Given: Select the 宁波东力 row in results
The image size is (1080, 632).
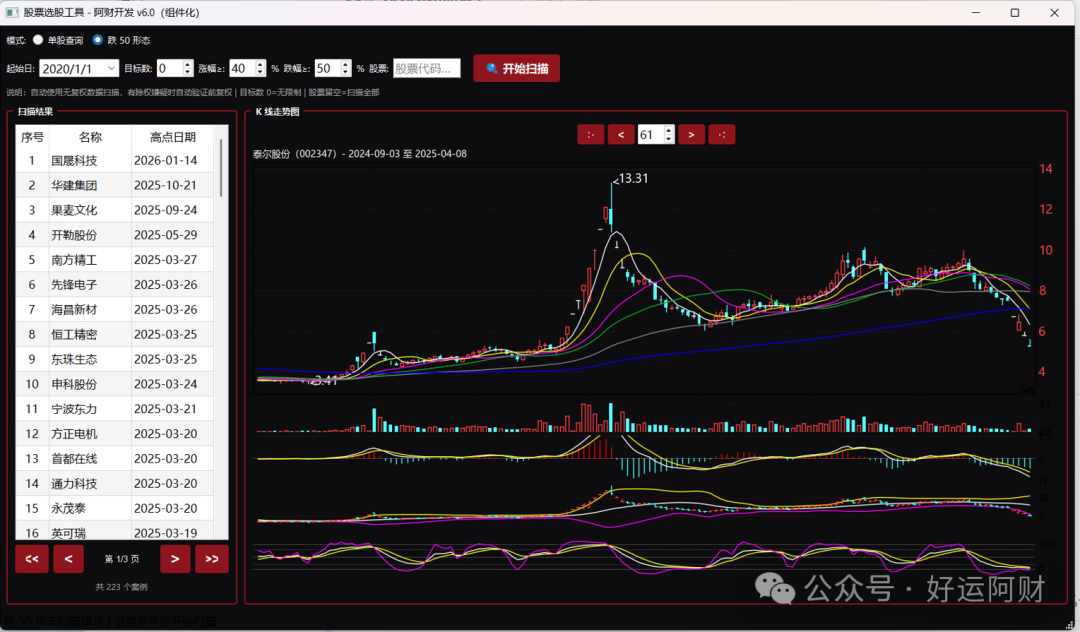Looking at the screenshot, I should point(115,408).
